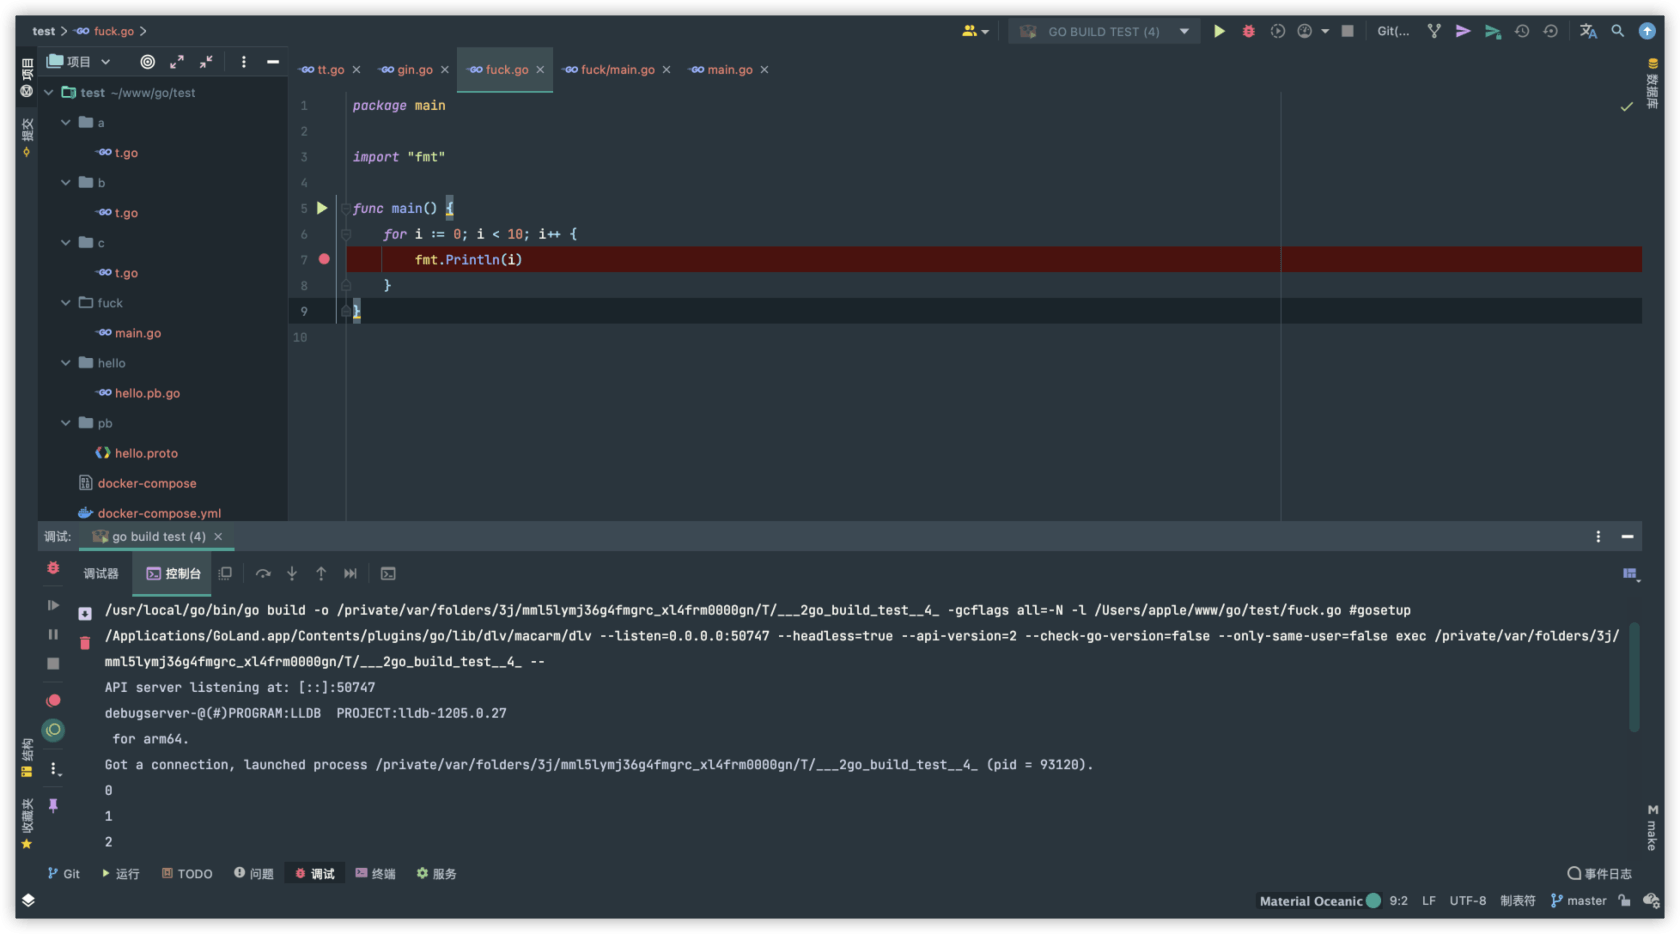Open the translate icon in top toolbar
The image size is (1680, 934).
[1588, 31]
